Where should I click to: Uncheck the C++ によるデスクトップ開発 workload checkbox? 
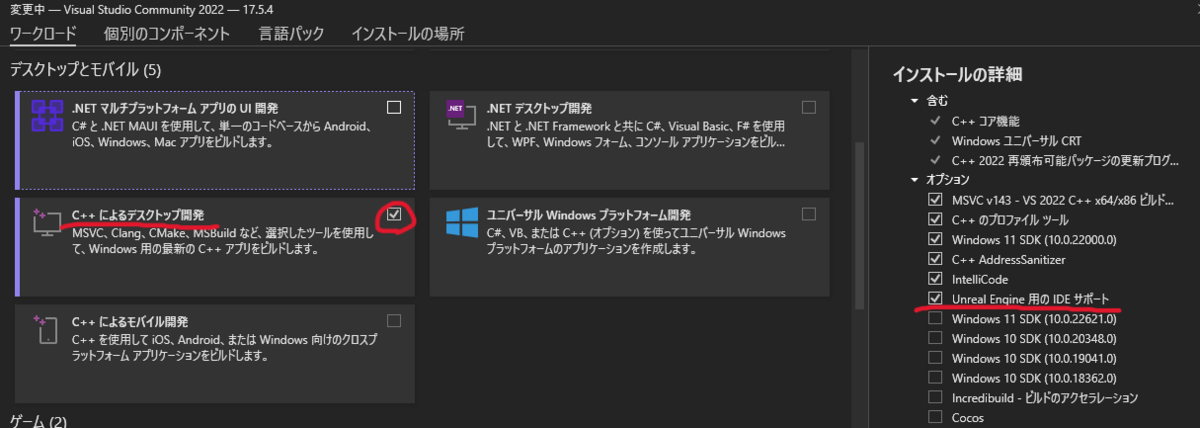coord(394,214)
